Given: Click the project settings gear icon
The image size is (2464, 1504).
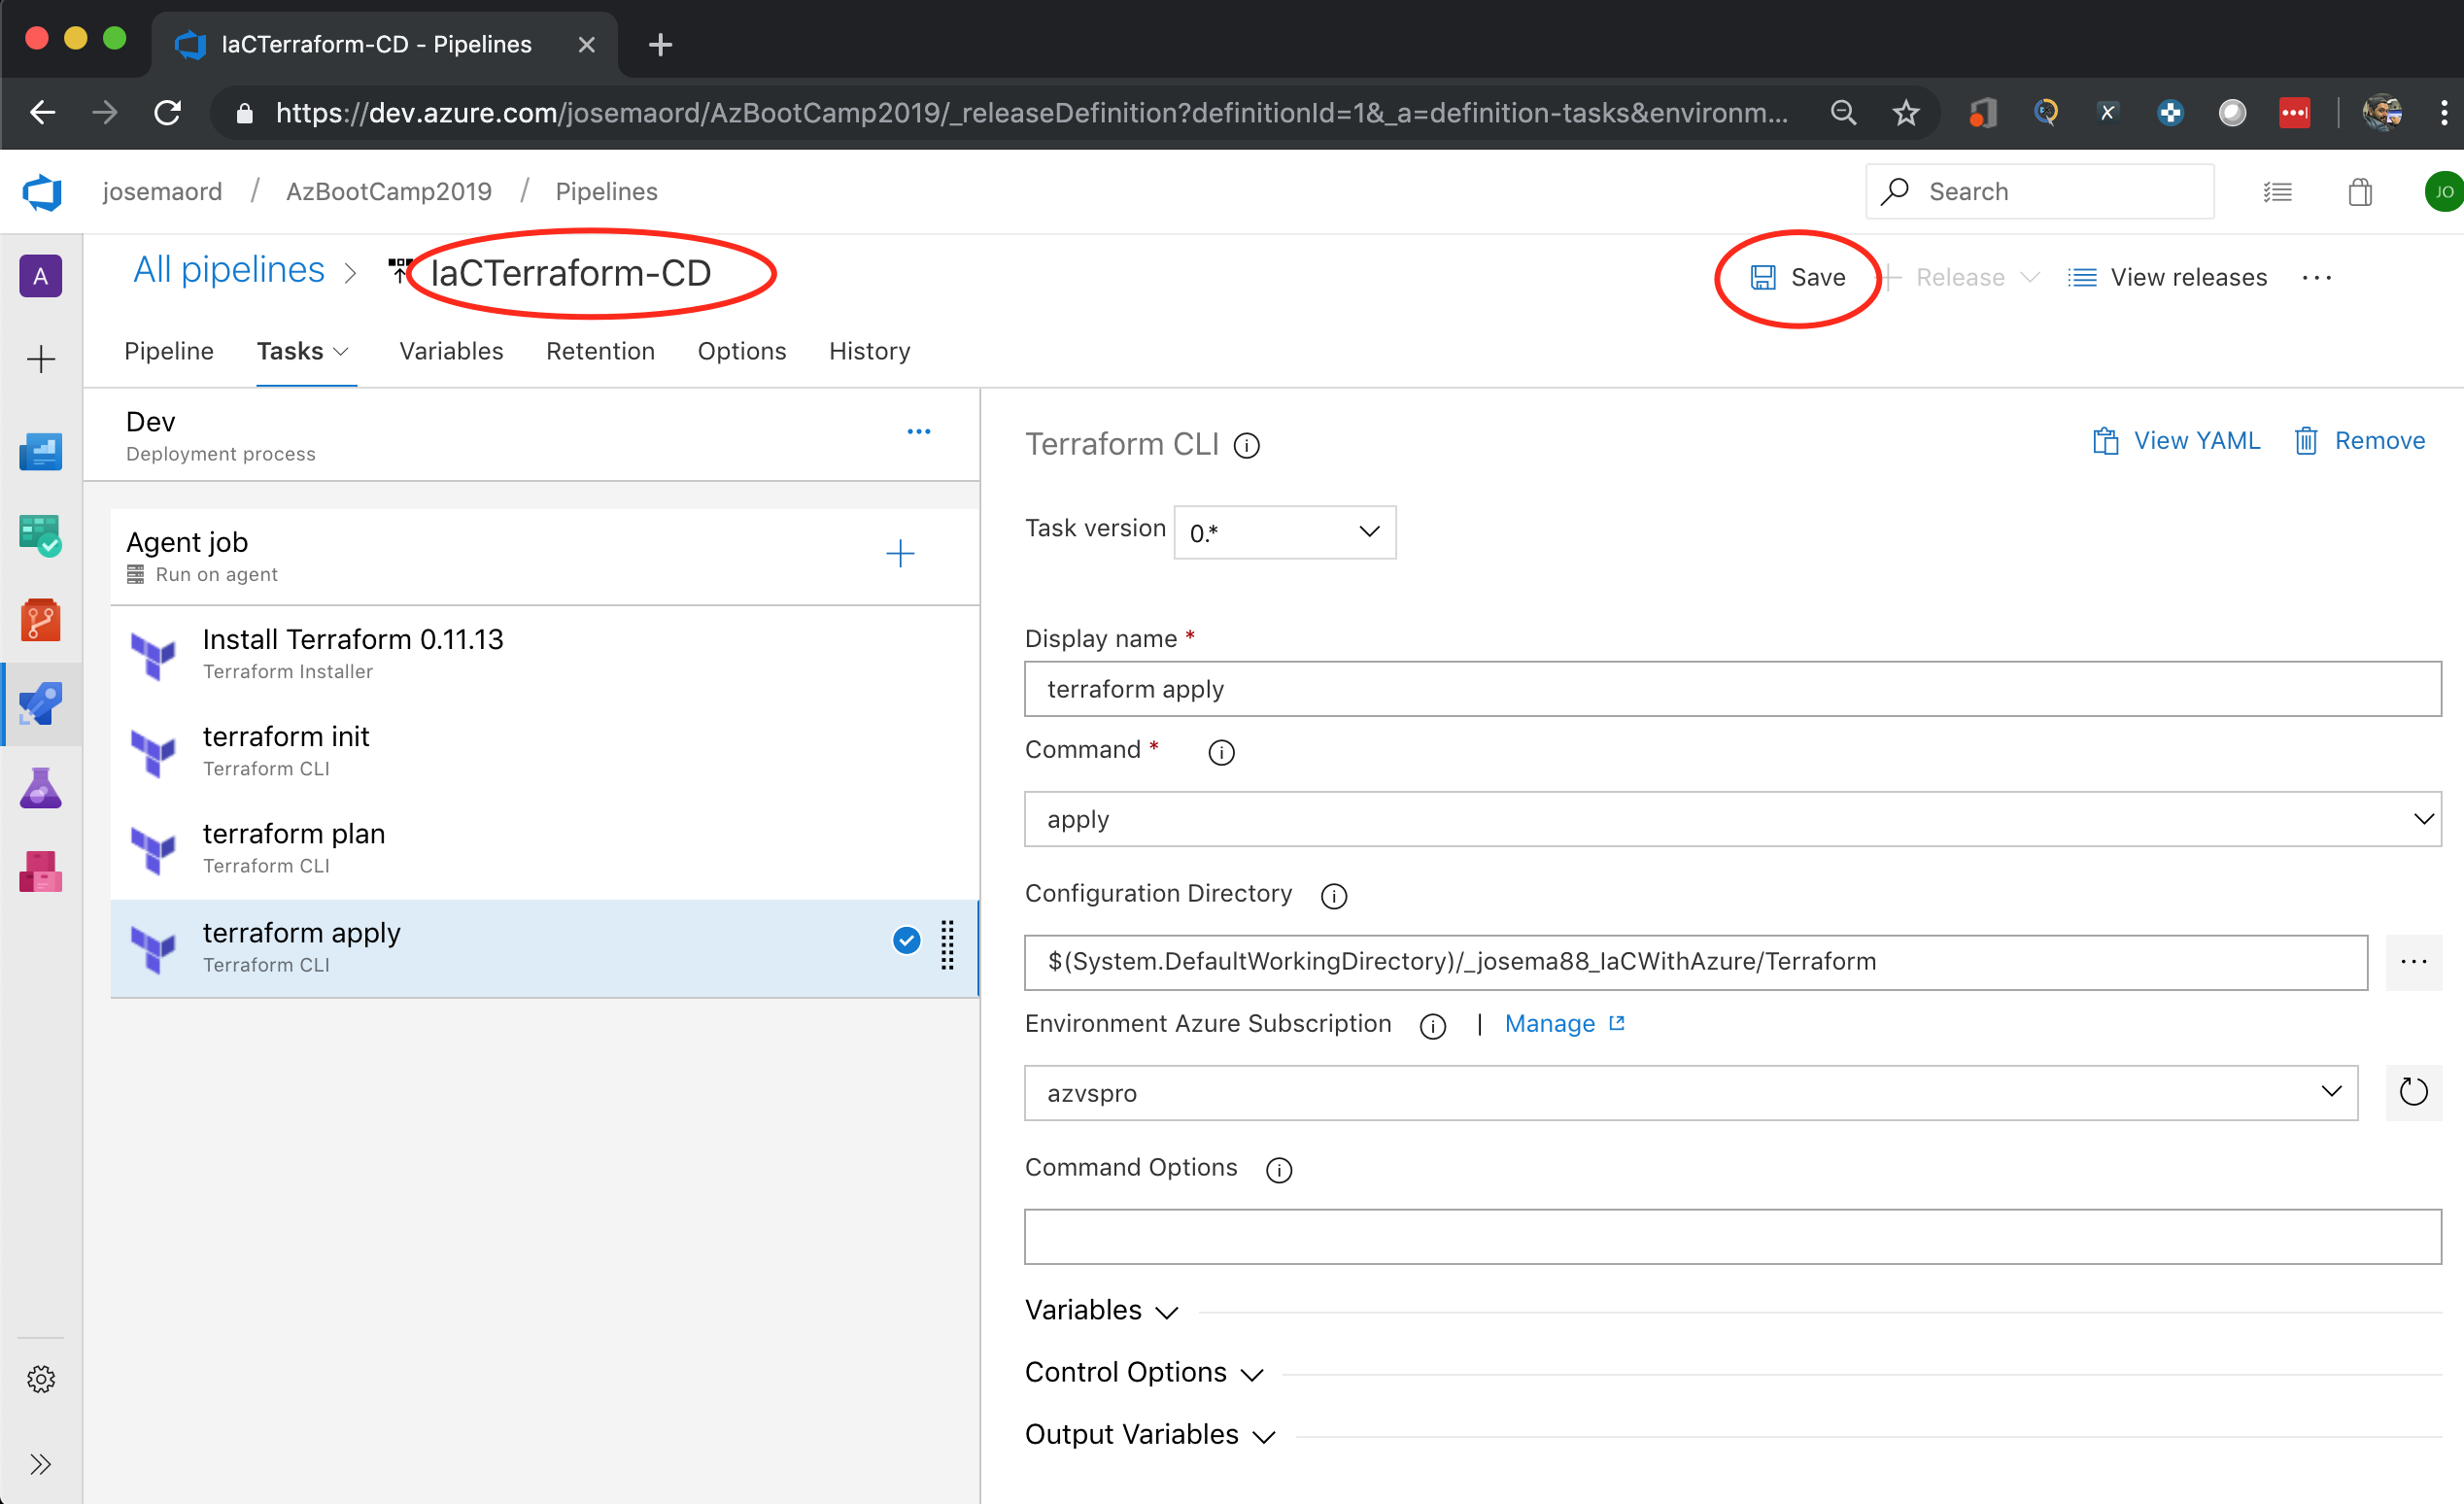Looking at the screenshot, I should [x=40, y=1379].
